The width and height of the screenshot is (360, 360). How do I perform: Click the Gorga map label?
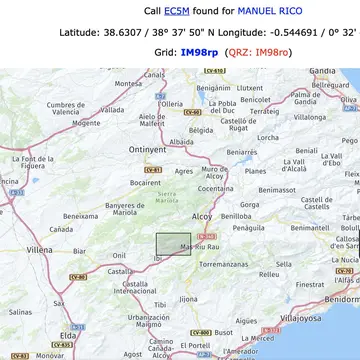[x=250, y=205]
